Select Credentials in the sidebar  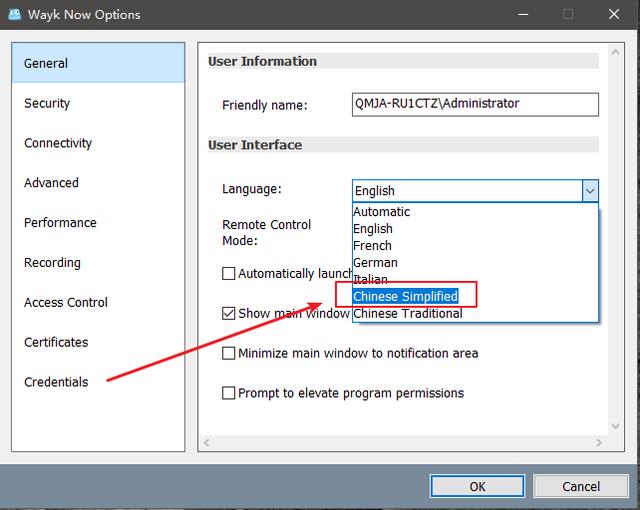coord(98,382)
